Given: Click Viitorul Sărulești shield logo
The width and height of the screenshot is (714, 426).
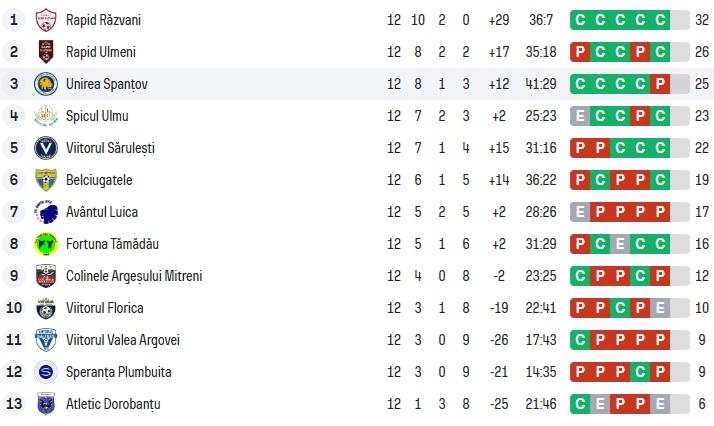Looking at the screenshot, I should pyautogui.click(x=46, y=147).
